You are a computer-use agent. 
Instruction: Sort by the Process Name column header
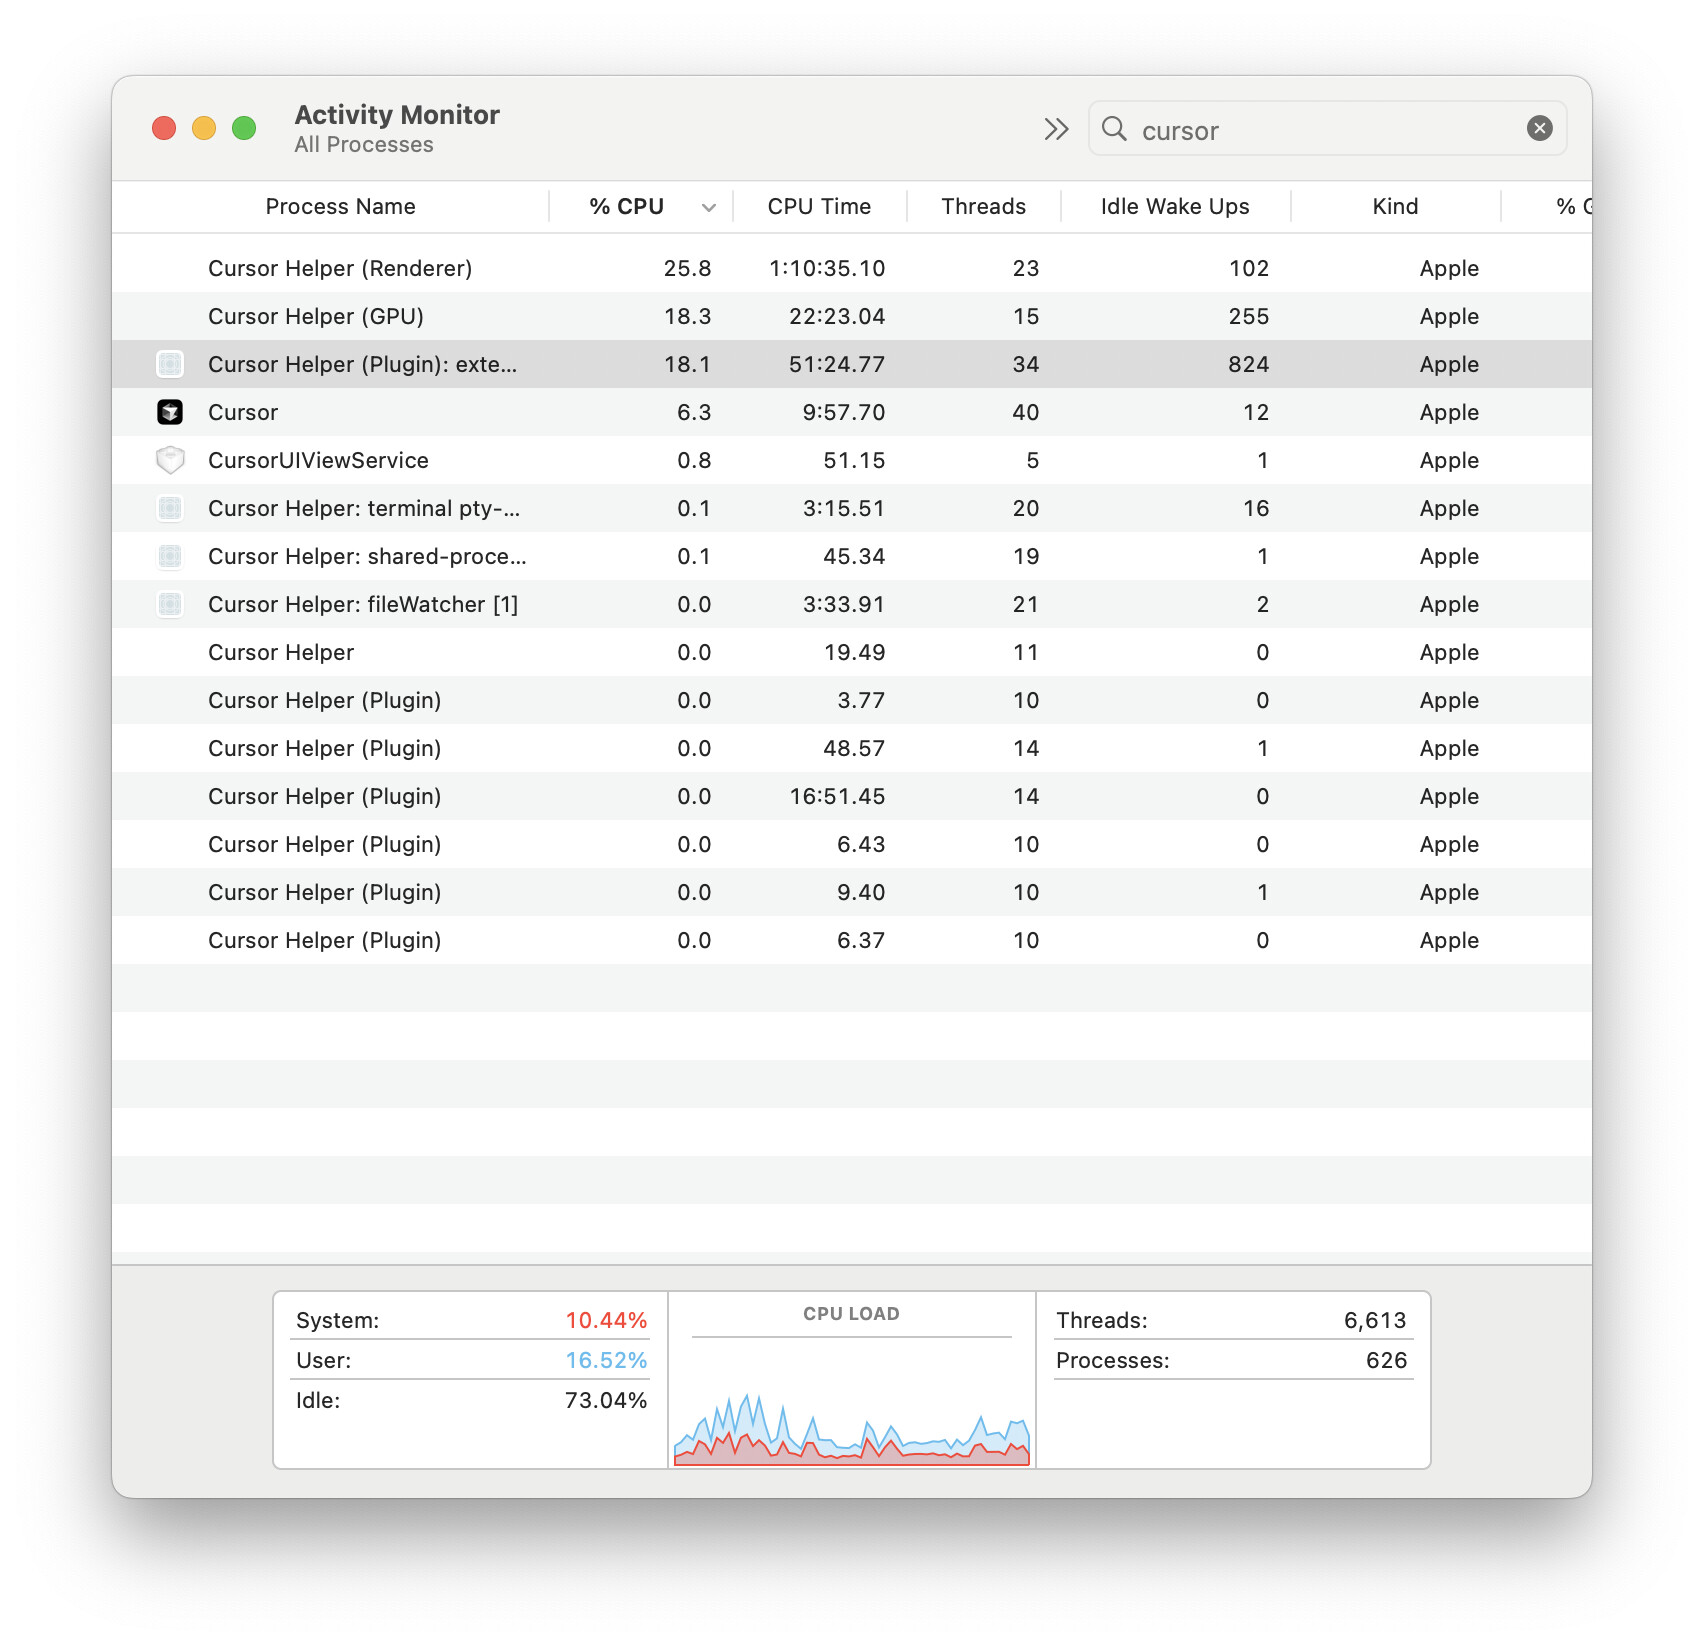[x=340, y=206]
